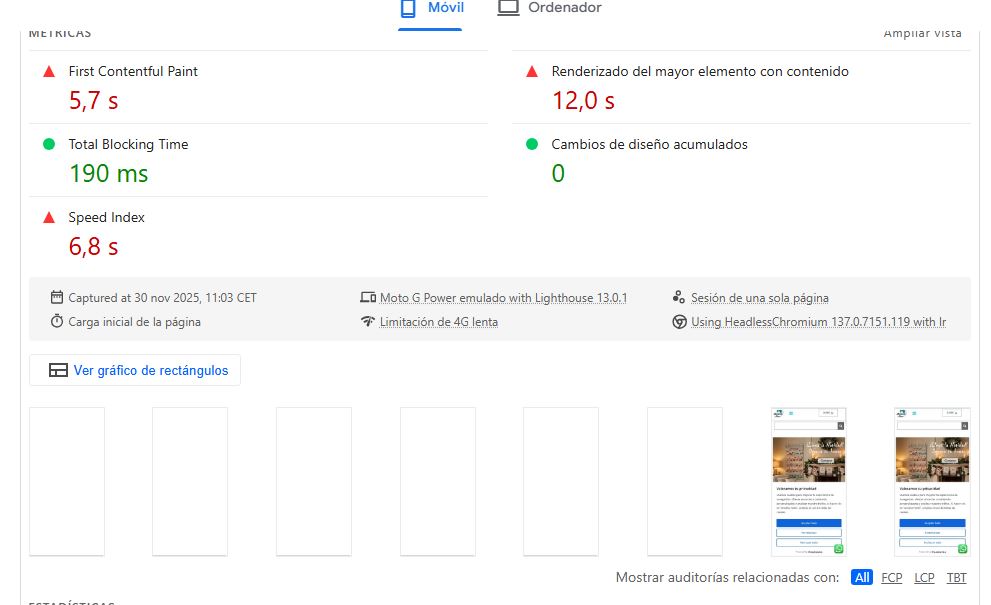Screen dimensions: 991x605
Task: Click the calendar icon beside Captured at
Action: (57, 298)
